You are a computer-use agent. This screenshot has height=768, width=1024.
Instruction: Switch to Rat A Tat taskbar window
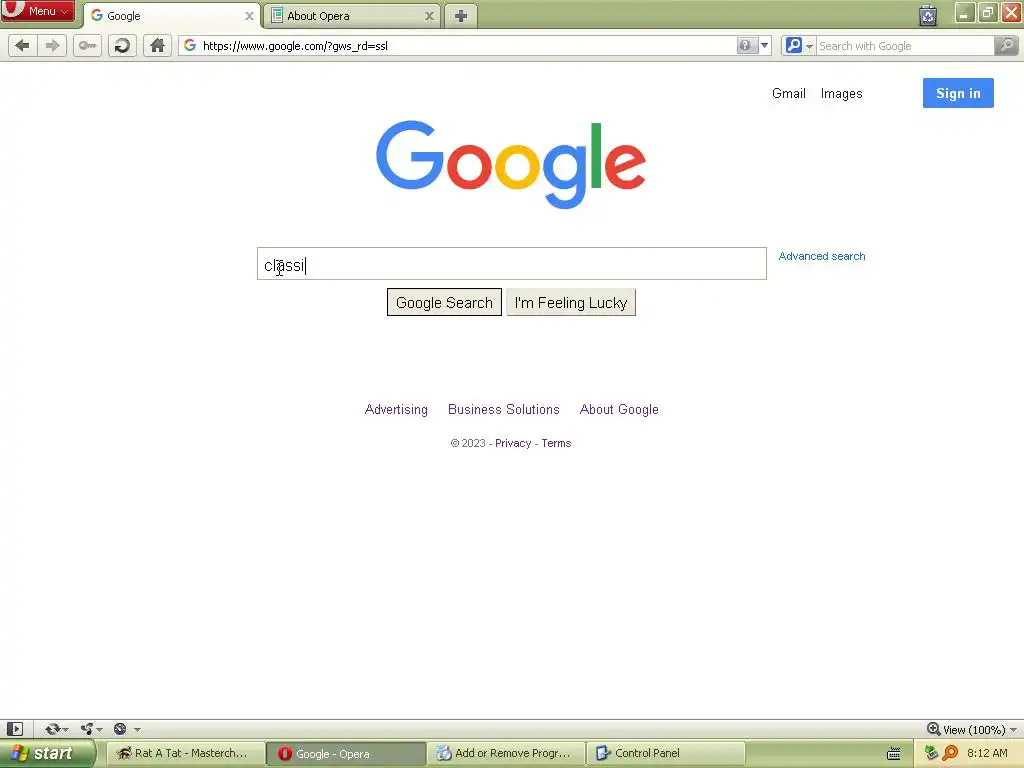coord(185,753)
